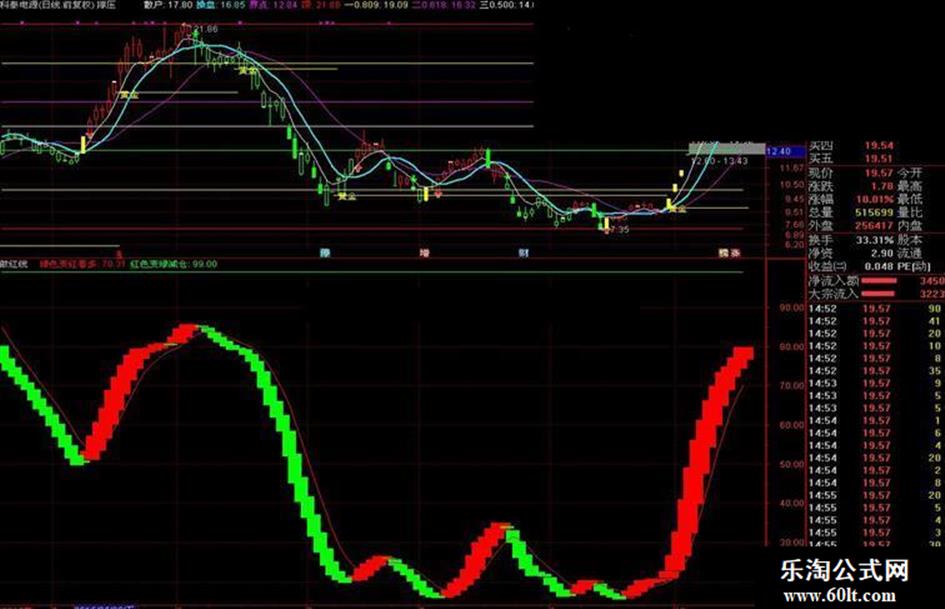The height and width of the screenshot is (609, 945).
Task: Click the 外盘 256417 value
Action: [x=874, y=226]
